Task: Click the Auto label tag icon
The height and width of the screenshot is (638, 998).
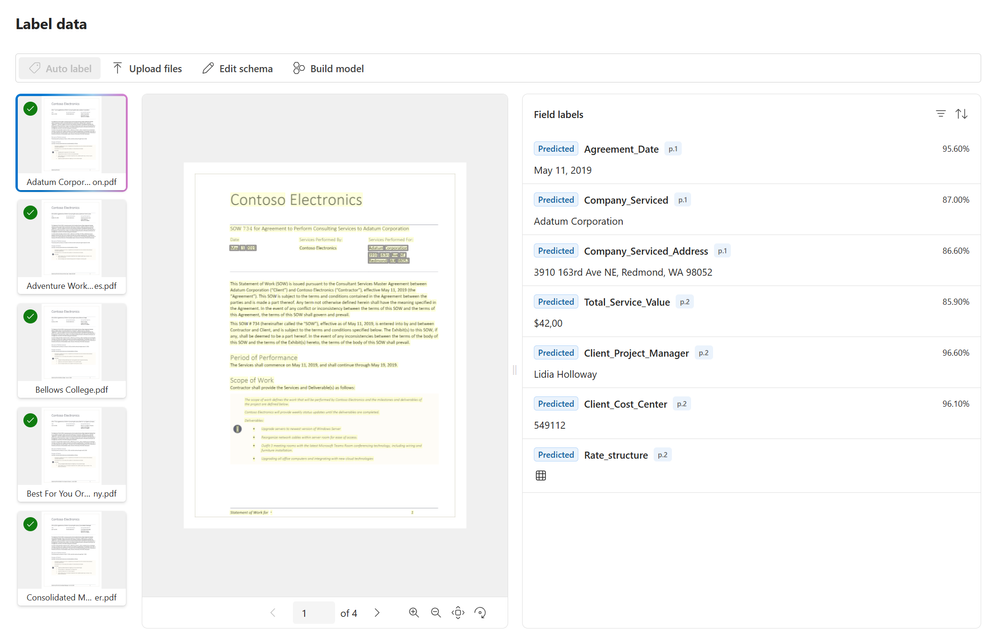Action: click(35, 68)
